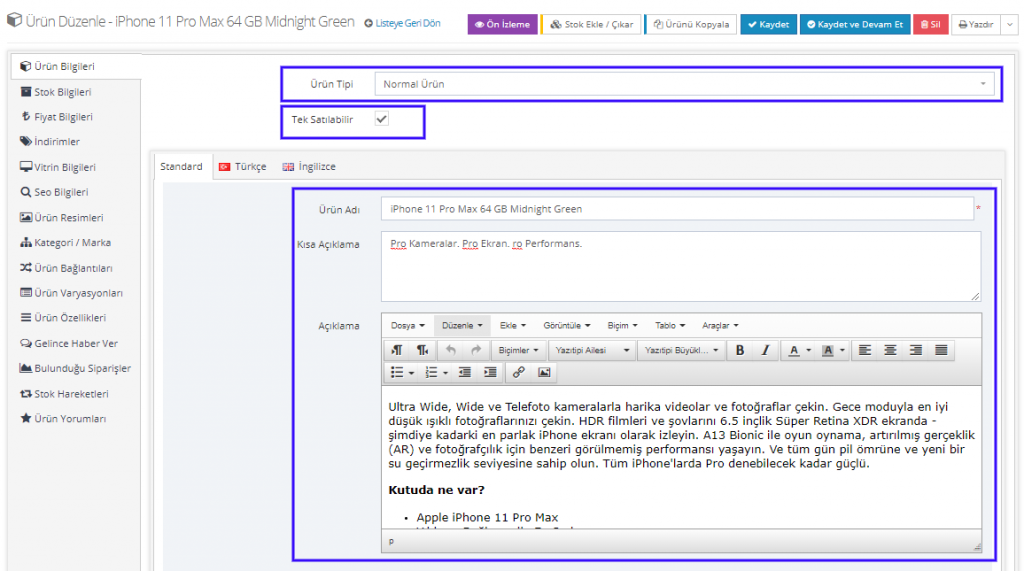Image resolution: width=1024 pixels, height=571 pixels.
Task: Redo the edit in the editor
Action: 476,350
